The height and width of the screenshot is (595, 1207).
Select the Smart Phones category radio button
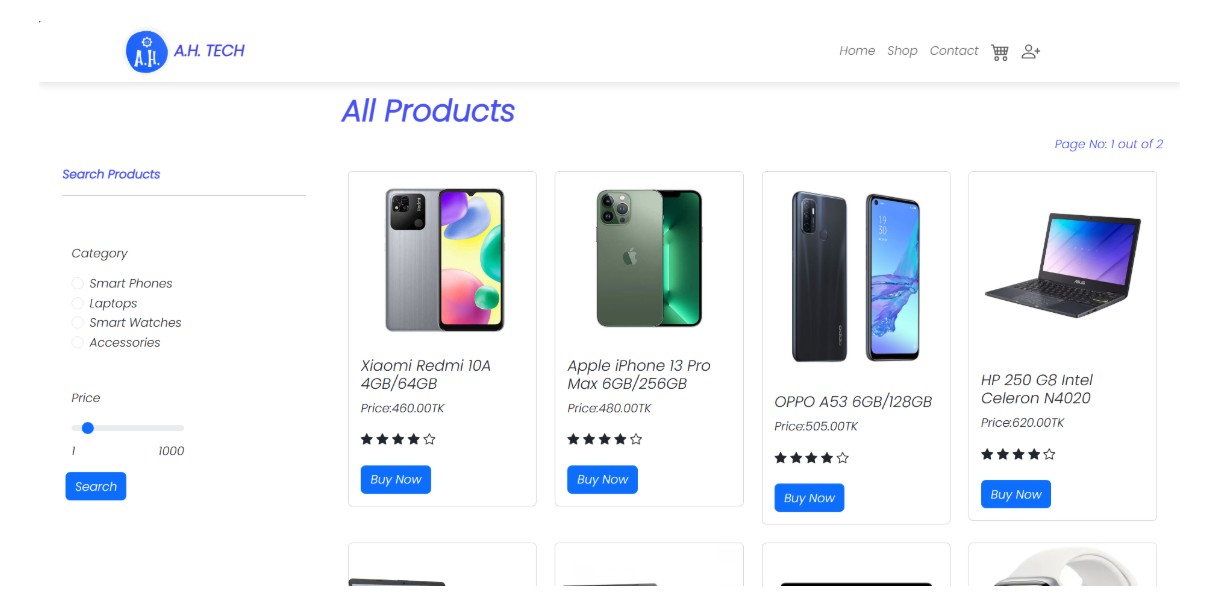(77, 283)
